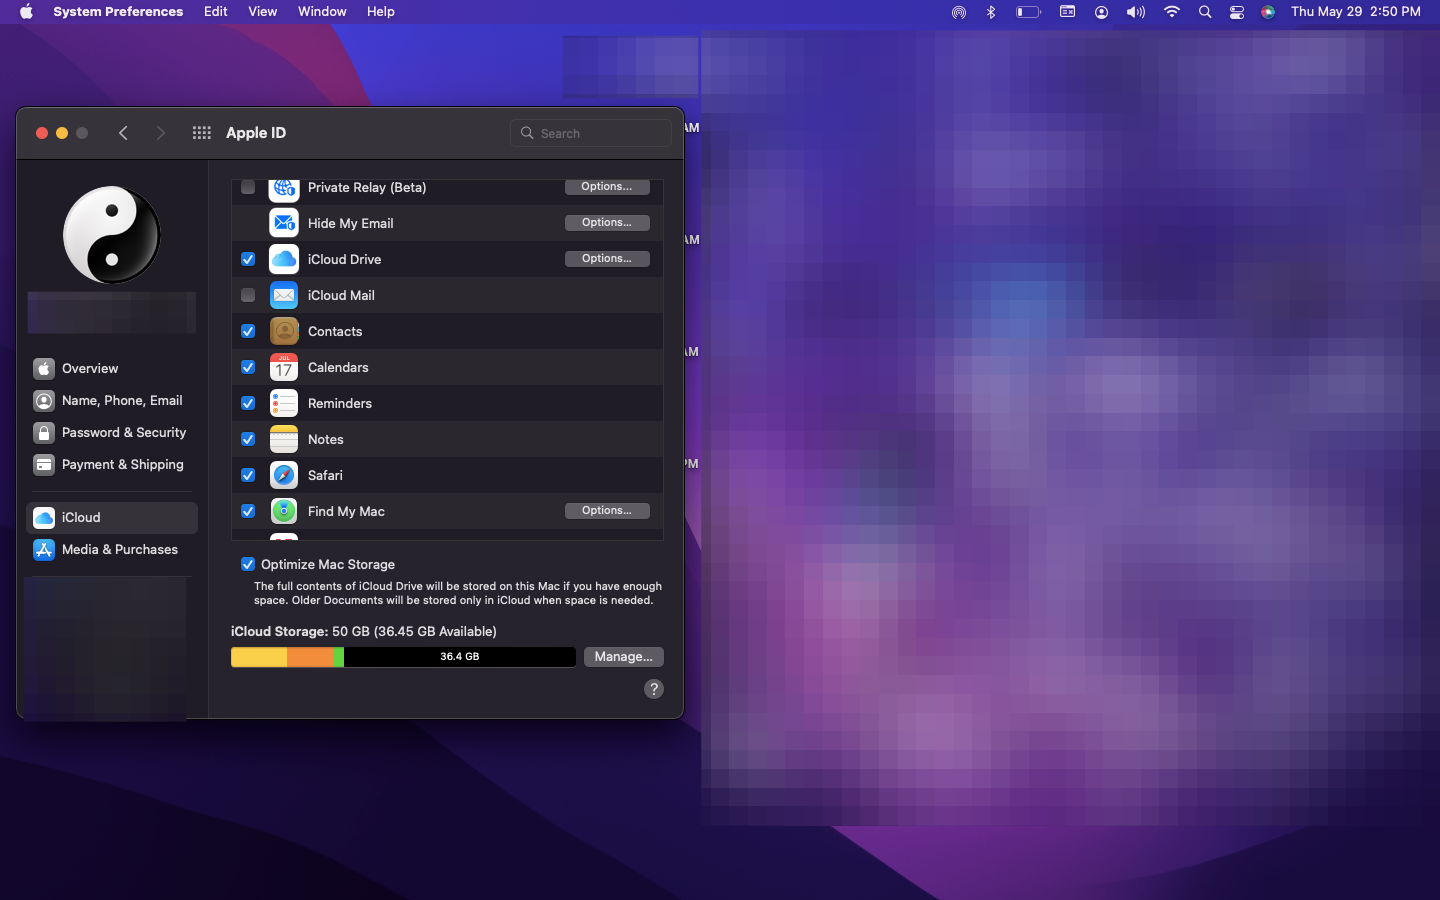Select Media & Purchases in sidebar
1440x900 pixels.
[119, 549]
